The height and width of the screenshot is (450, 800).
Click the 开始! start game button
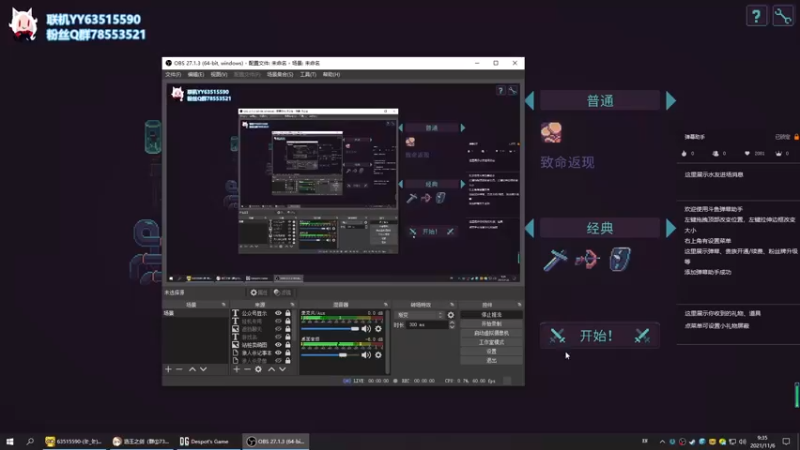click(600, 335)
